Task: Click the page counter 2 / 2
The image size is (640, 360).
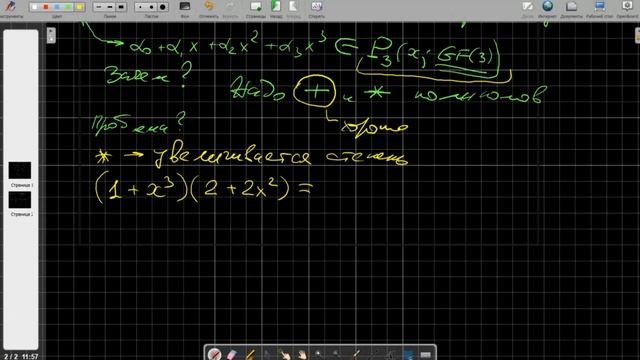Action: [11, 356]
